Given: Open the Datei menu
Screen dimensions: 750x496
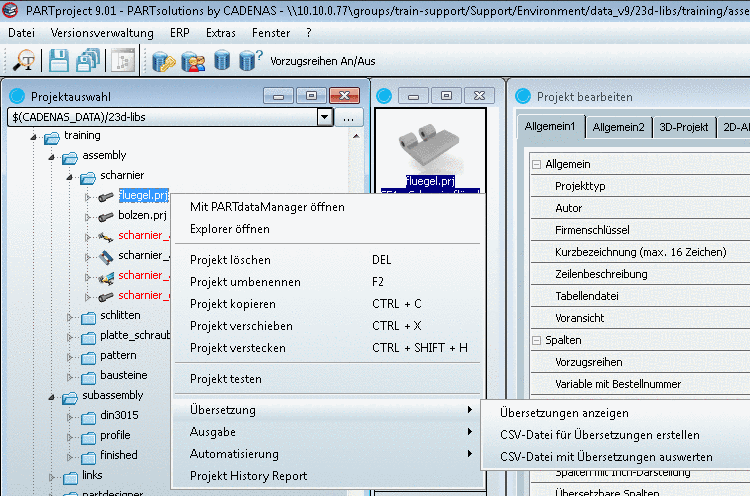Looking at the screenshot, I should pyautogui.click(x=22, y=33).
